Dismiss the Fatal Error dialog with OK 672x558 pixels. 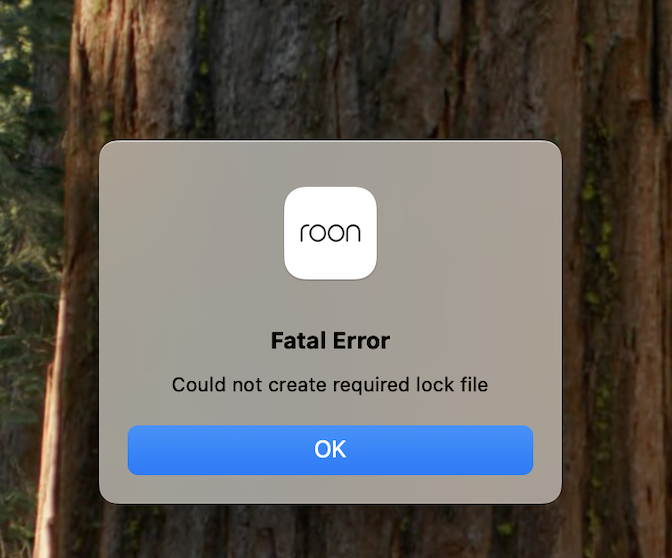[330, 450]
